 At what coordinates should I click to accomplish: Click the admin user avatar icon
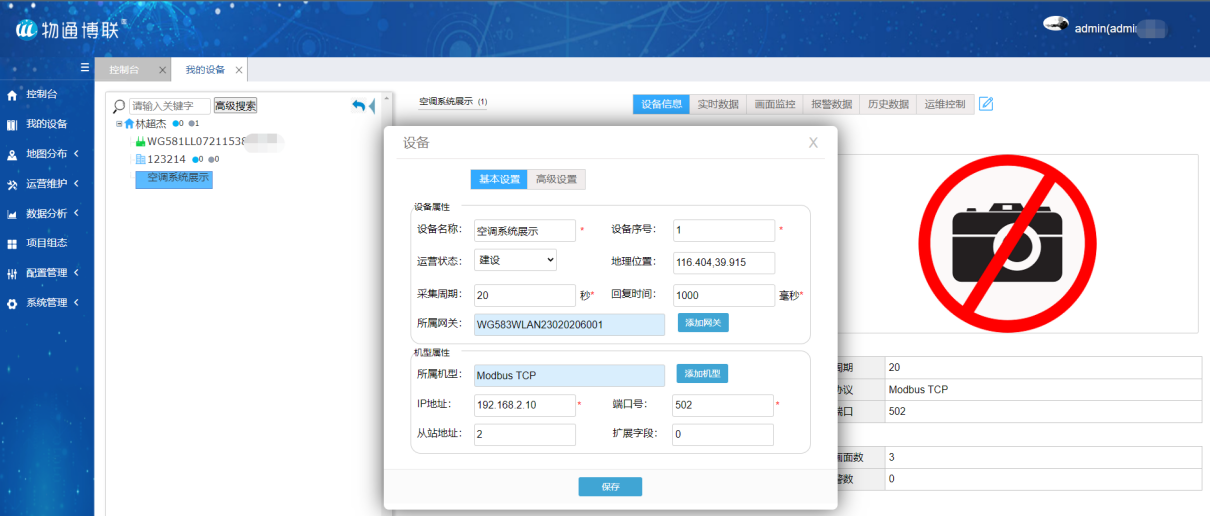tap(1056, 25)
